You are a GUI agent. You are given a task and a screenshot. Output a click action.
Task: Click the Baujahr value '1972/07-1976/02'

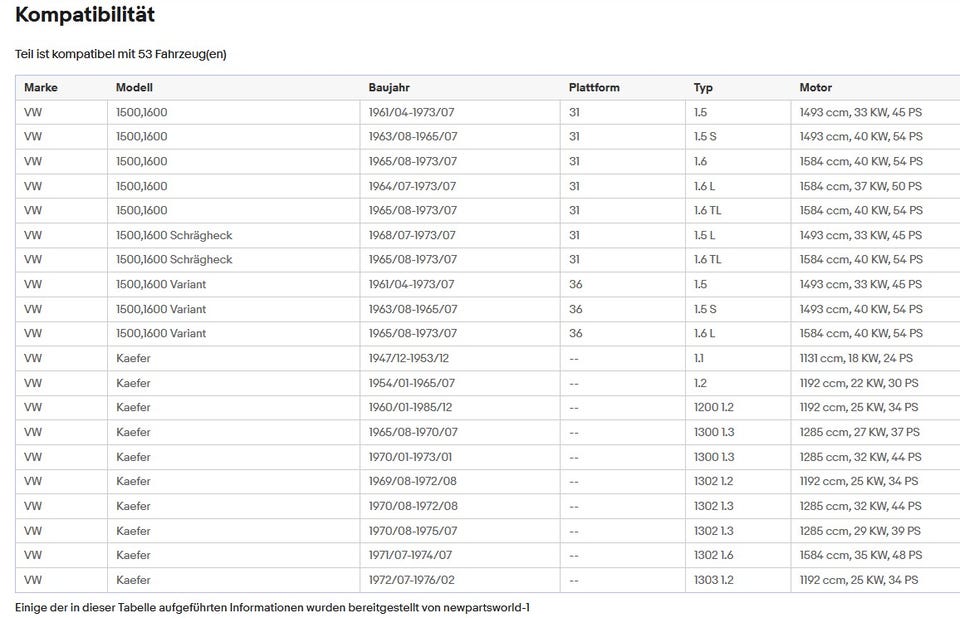coord(411,580)
